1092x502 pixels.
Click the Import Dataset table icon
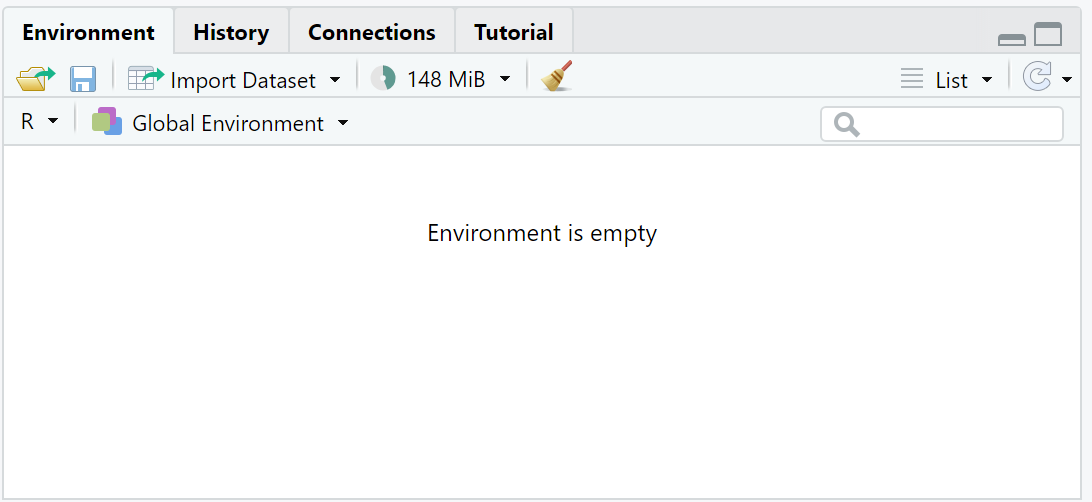pyautogui.click(x=146, y=79)
